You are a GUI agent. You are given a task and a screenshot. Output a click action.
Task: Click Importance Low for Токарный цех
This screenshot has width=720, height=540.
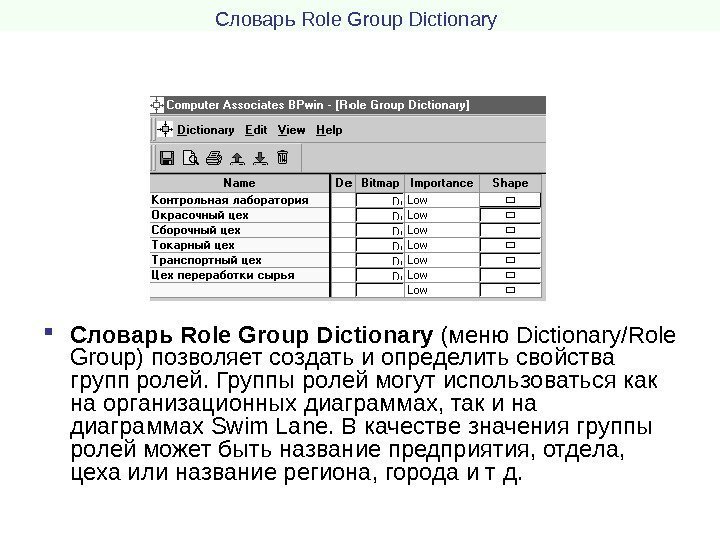442,245
